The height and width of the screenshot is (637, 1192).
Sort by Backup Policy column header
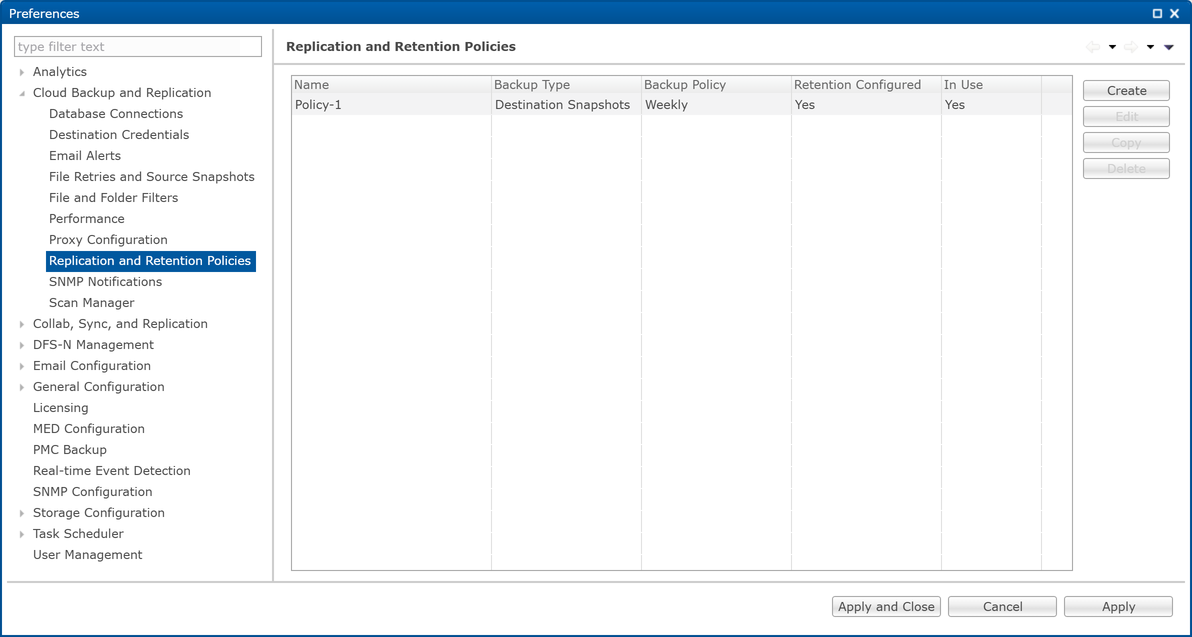point(716,85)
